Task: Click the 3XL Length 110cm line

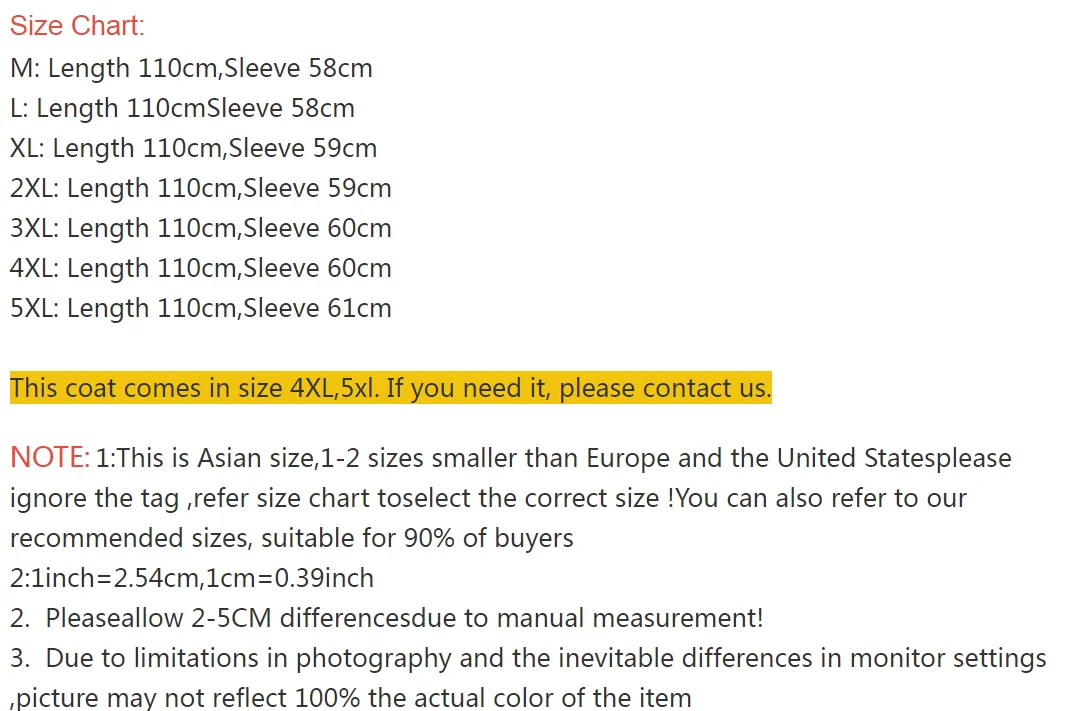Action: 200,229
